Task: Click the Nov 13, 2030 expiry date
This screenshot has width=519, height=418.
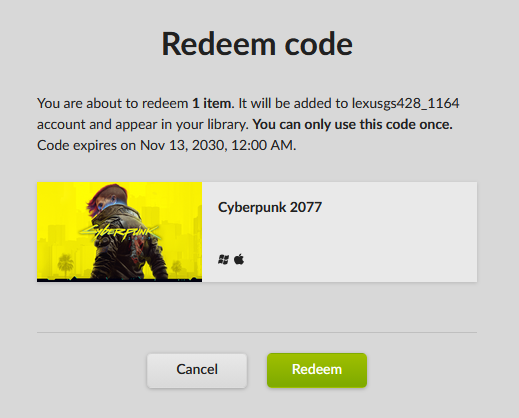Action: (x=183, y=146)
